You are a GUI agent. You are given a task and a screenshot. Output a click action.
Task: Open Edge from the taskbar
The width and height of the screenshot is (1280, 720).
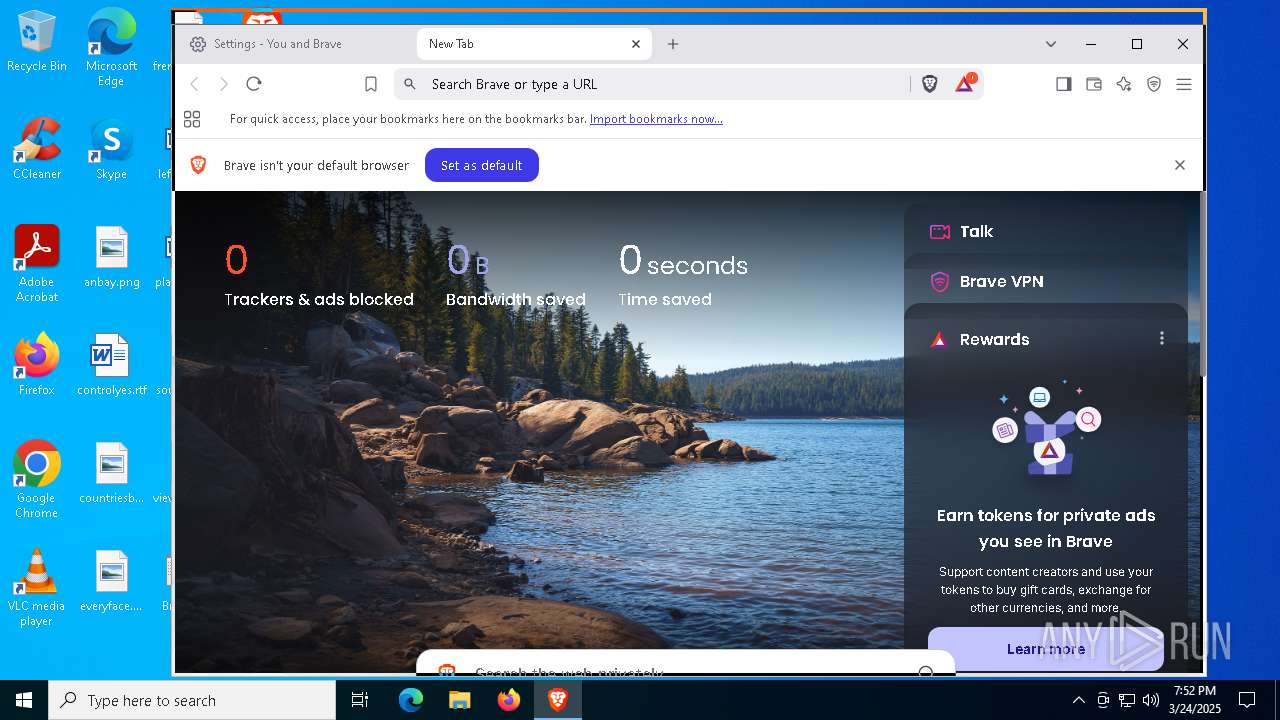411,700
